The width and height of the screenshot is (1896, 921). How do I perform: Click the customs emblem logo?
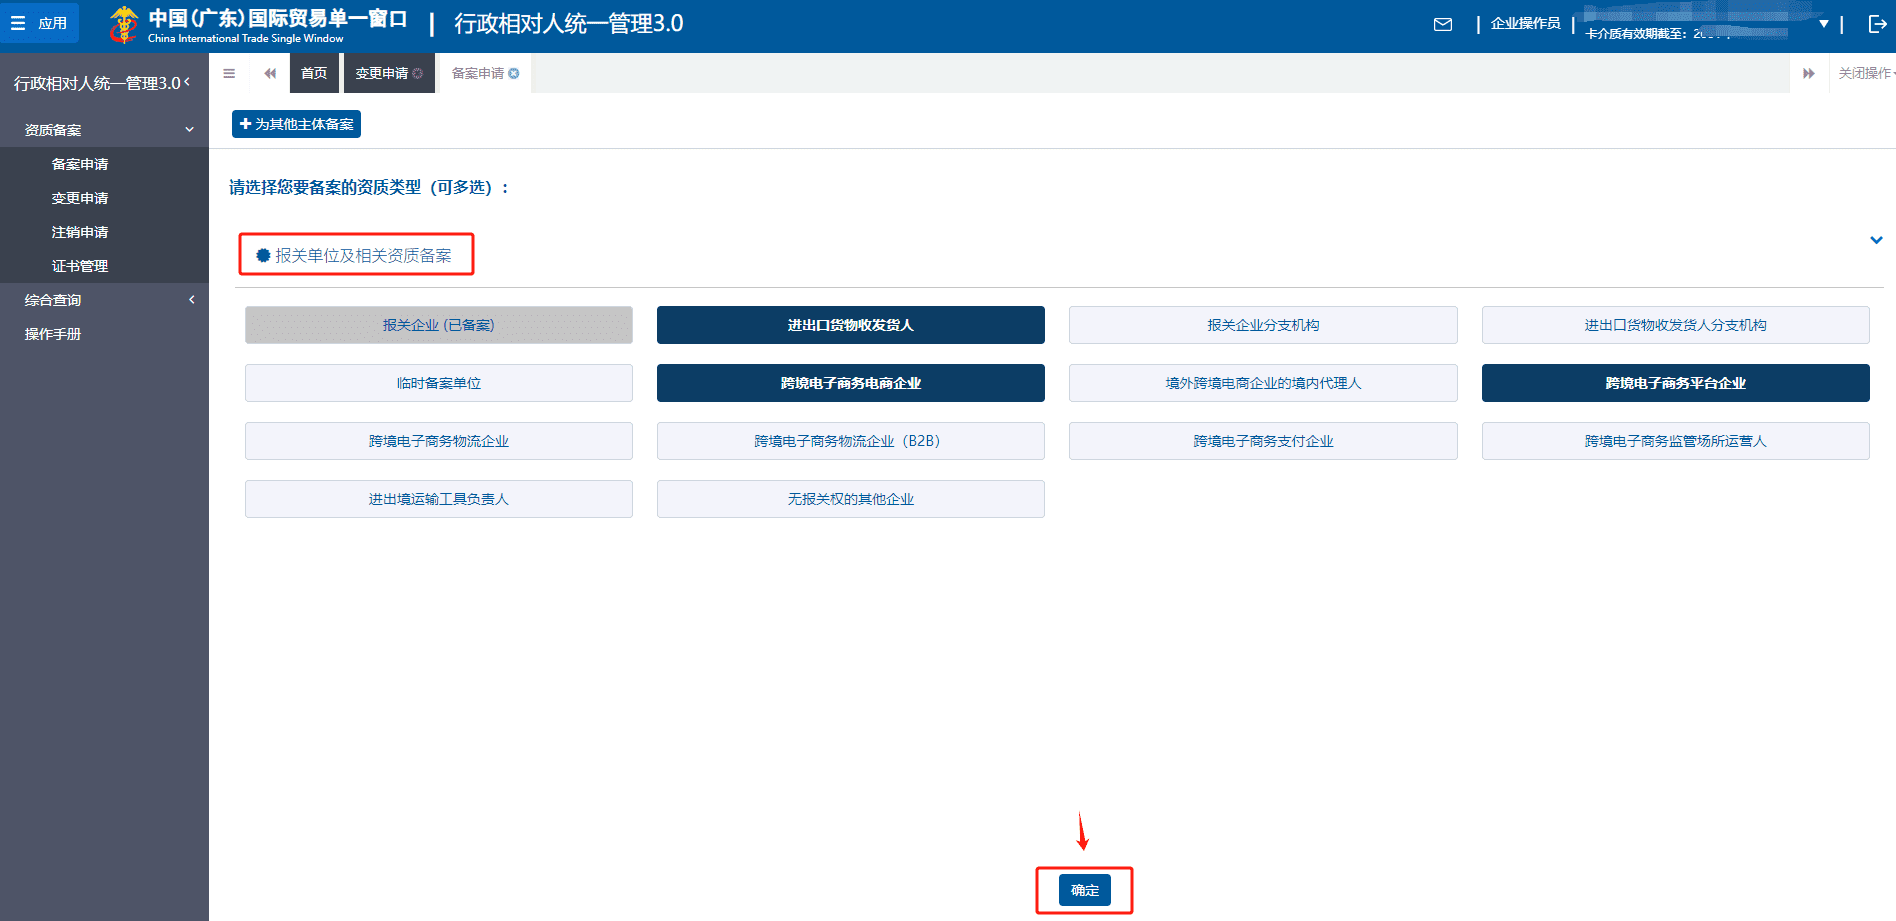tap(124, 24)
